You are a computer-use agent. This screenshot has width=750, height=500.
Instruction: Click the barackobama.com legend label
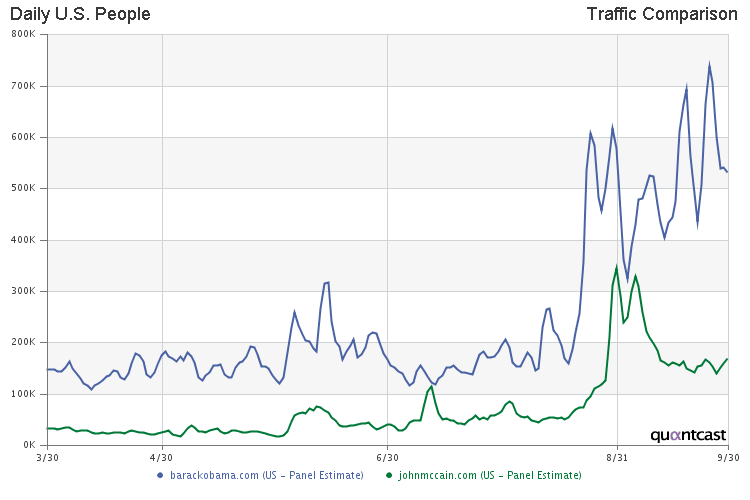point(267,475)
